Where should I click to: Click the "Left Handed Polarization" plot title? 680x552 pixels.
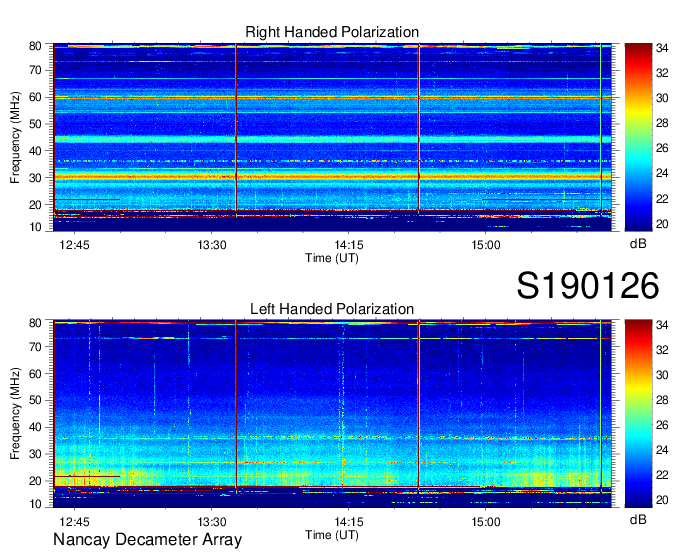click(332, 309)
